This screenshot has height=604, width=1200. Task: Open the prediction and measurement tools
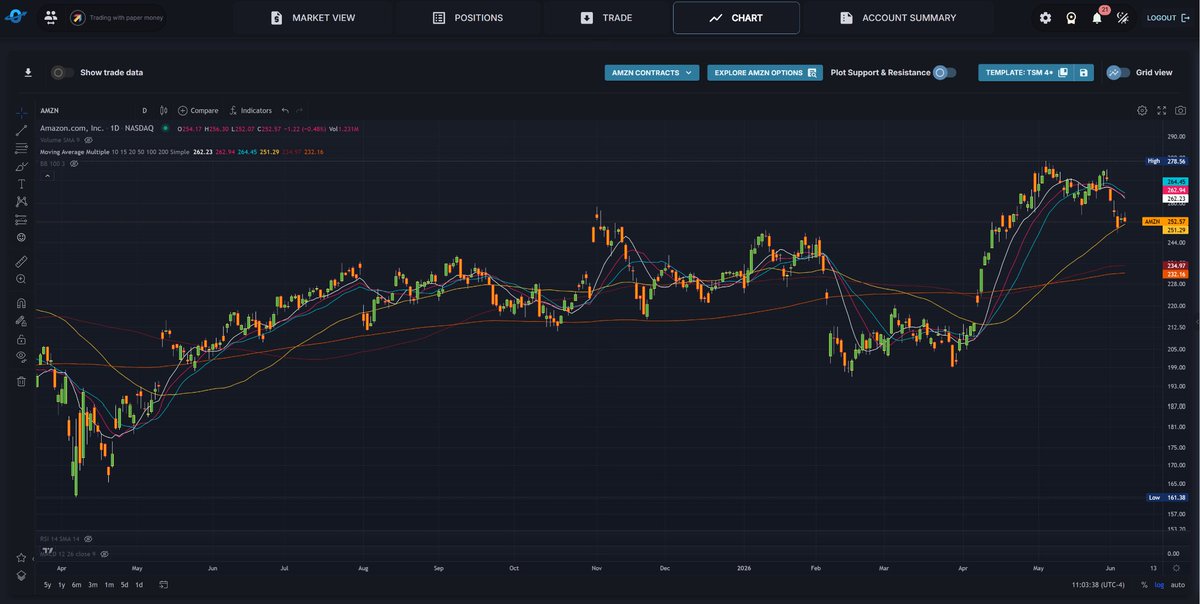pos(21,220)
